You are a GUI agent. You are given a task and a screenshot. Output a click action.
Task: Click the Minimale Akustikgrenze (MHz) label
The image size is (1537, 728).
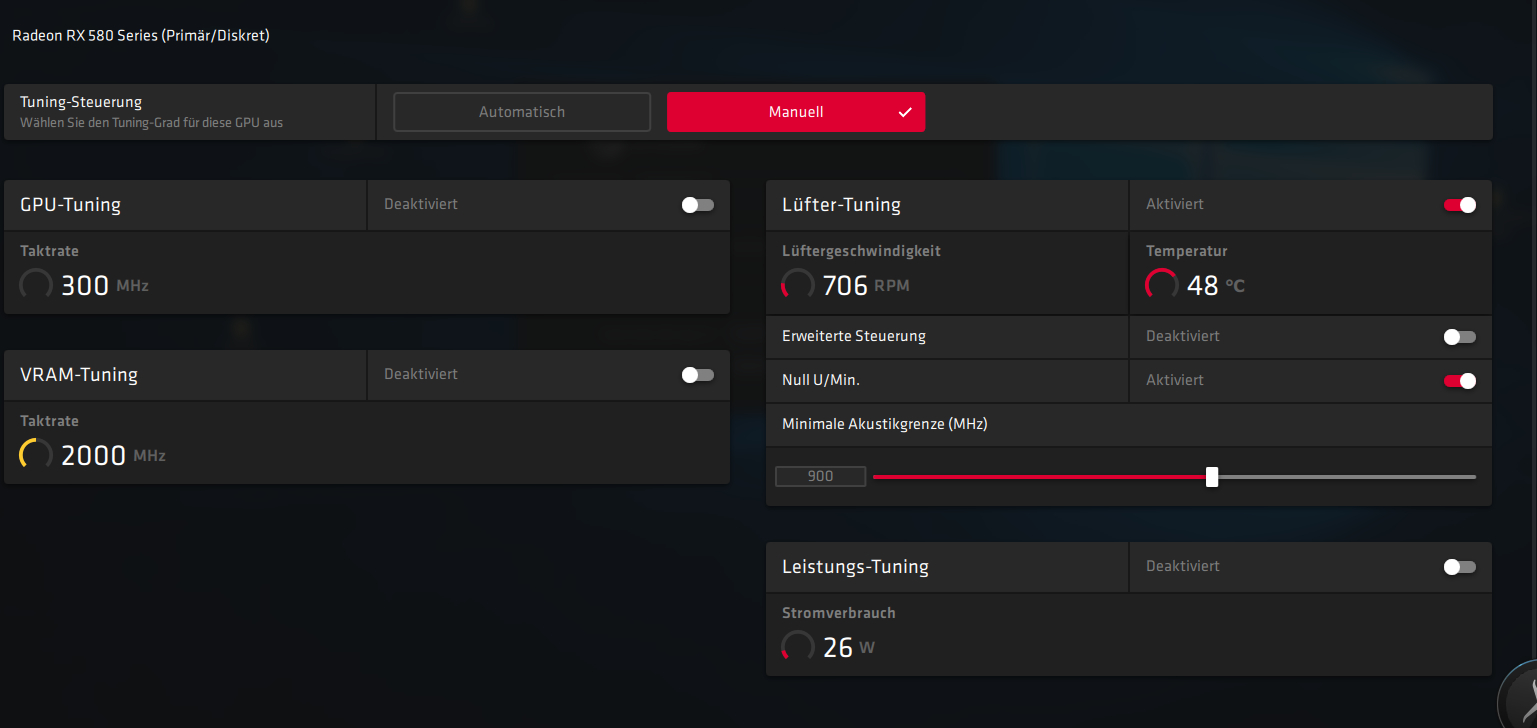click(x=885, y=424)
